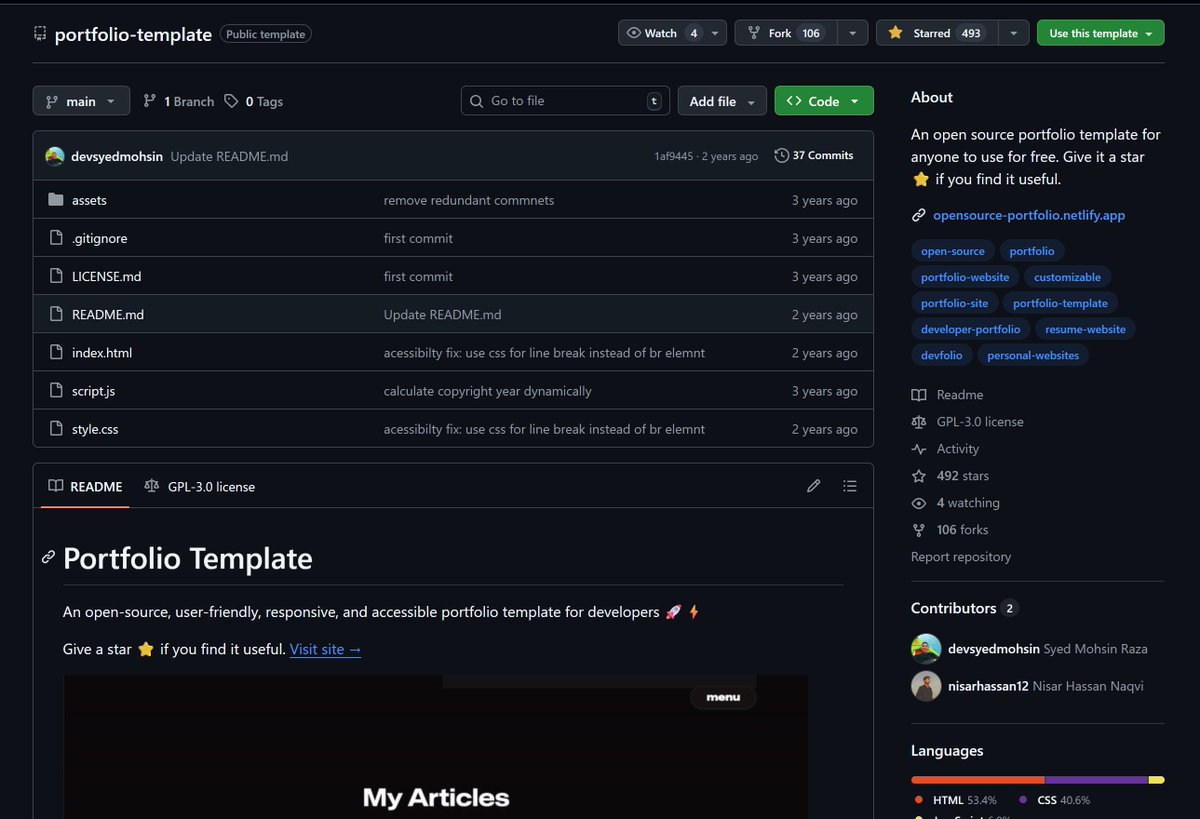Open the script.js file
This screenshot has height=819, width=1200.
[x=93, y=391]
